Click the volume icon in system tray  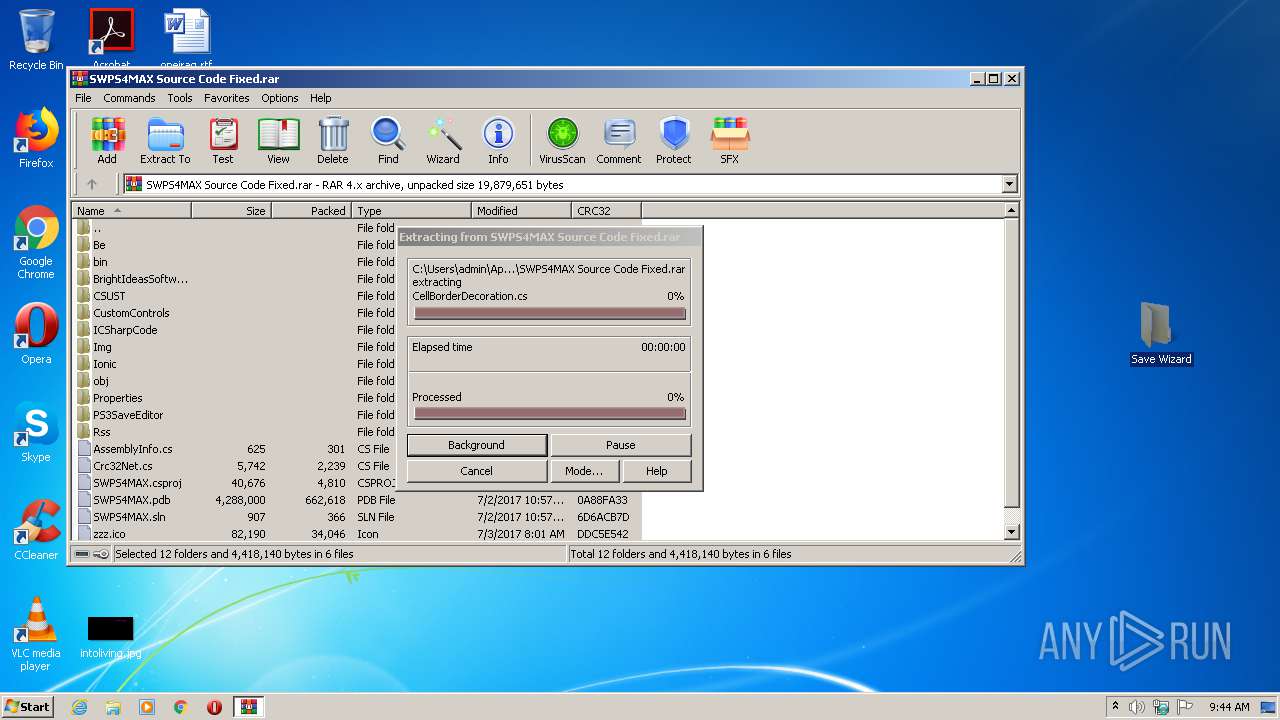1137,707
